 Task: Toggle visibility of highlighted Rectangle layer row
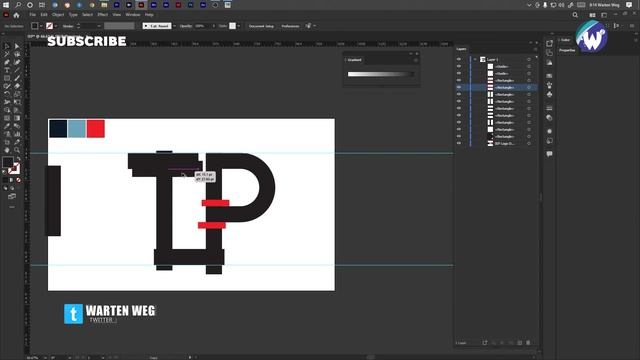click(x=459, y=87)
